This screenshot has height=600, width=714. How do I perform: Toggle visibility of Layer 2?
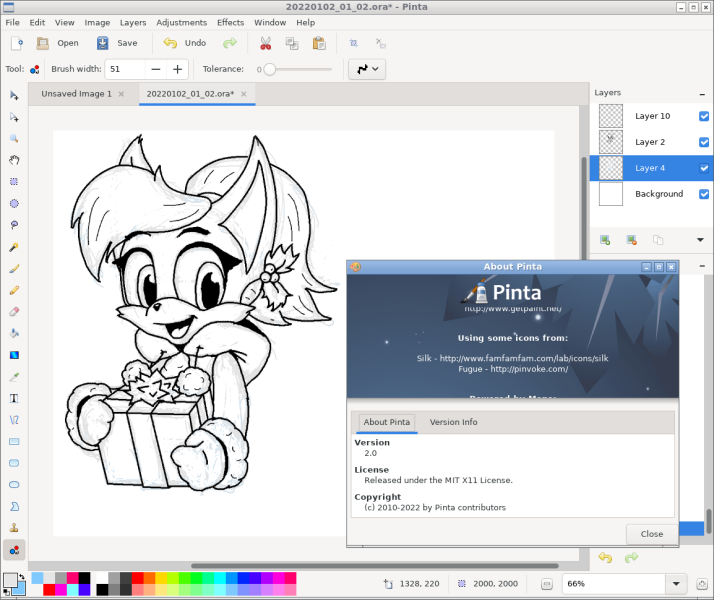(704, 142)
